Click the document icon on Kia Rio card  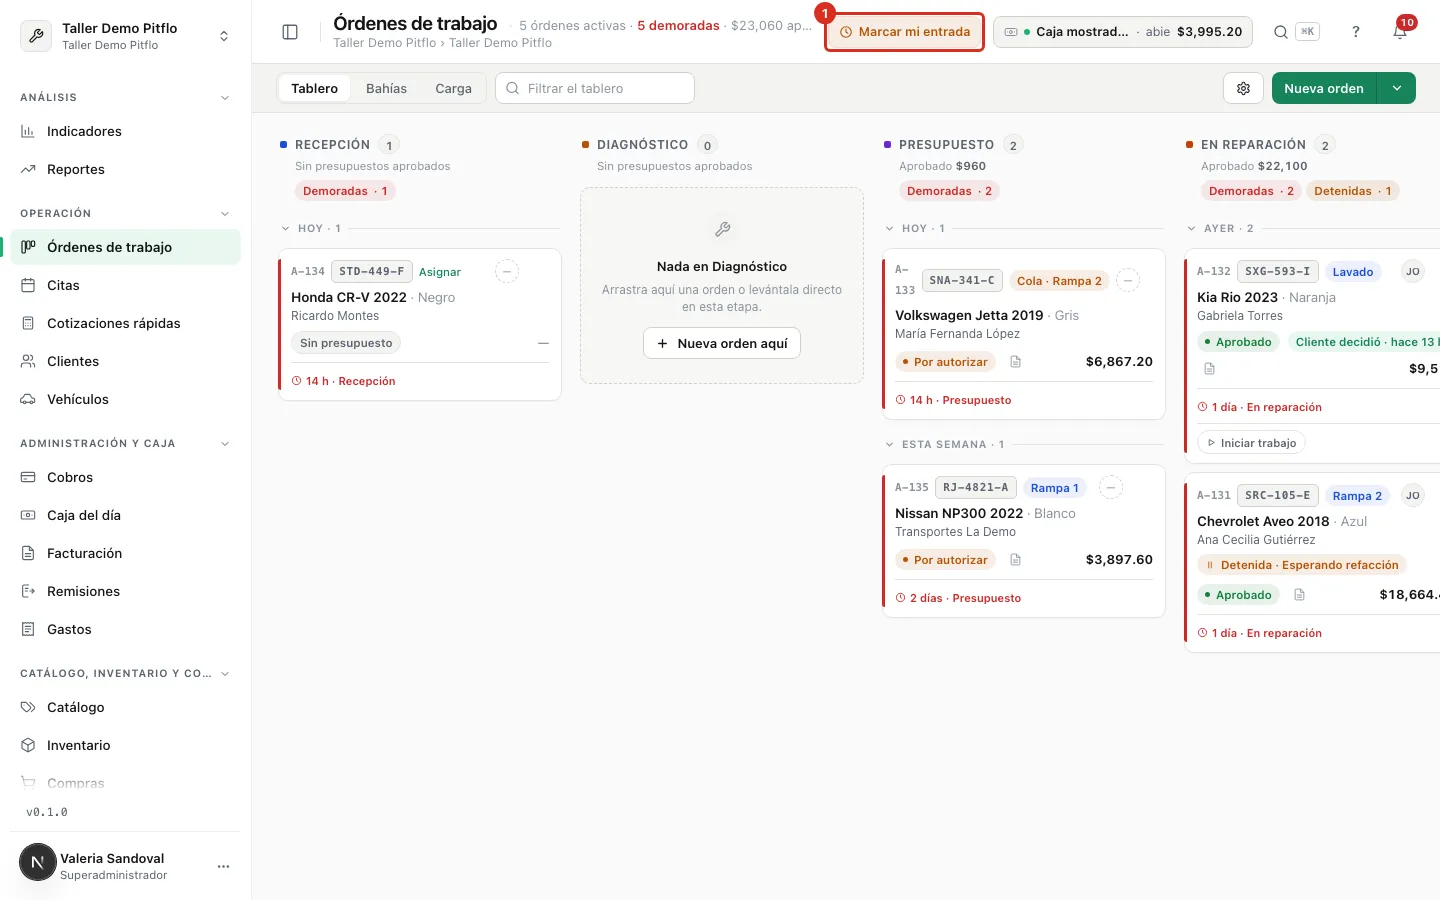click(1209, 369)
